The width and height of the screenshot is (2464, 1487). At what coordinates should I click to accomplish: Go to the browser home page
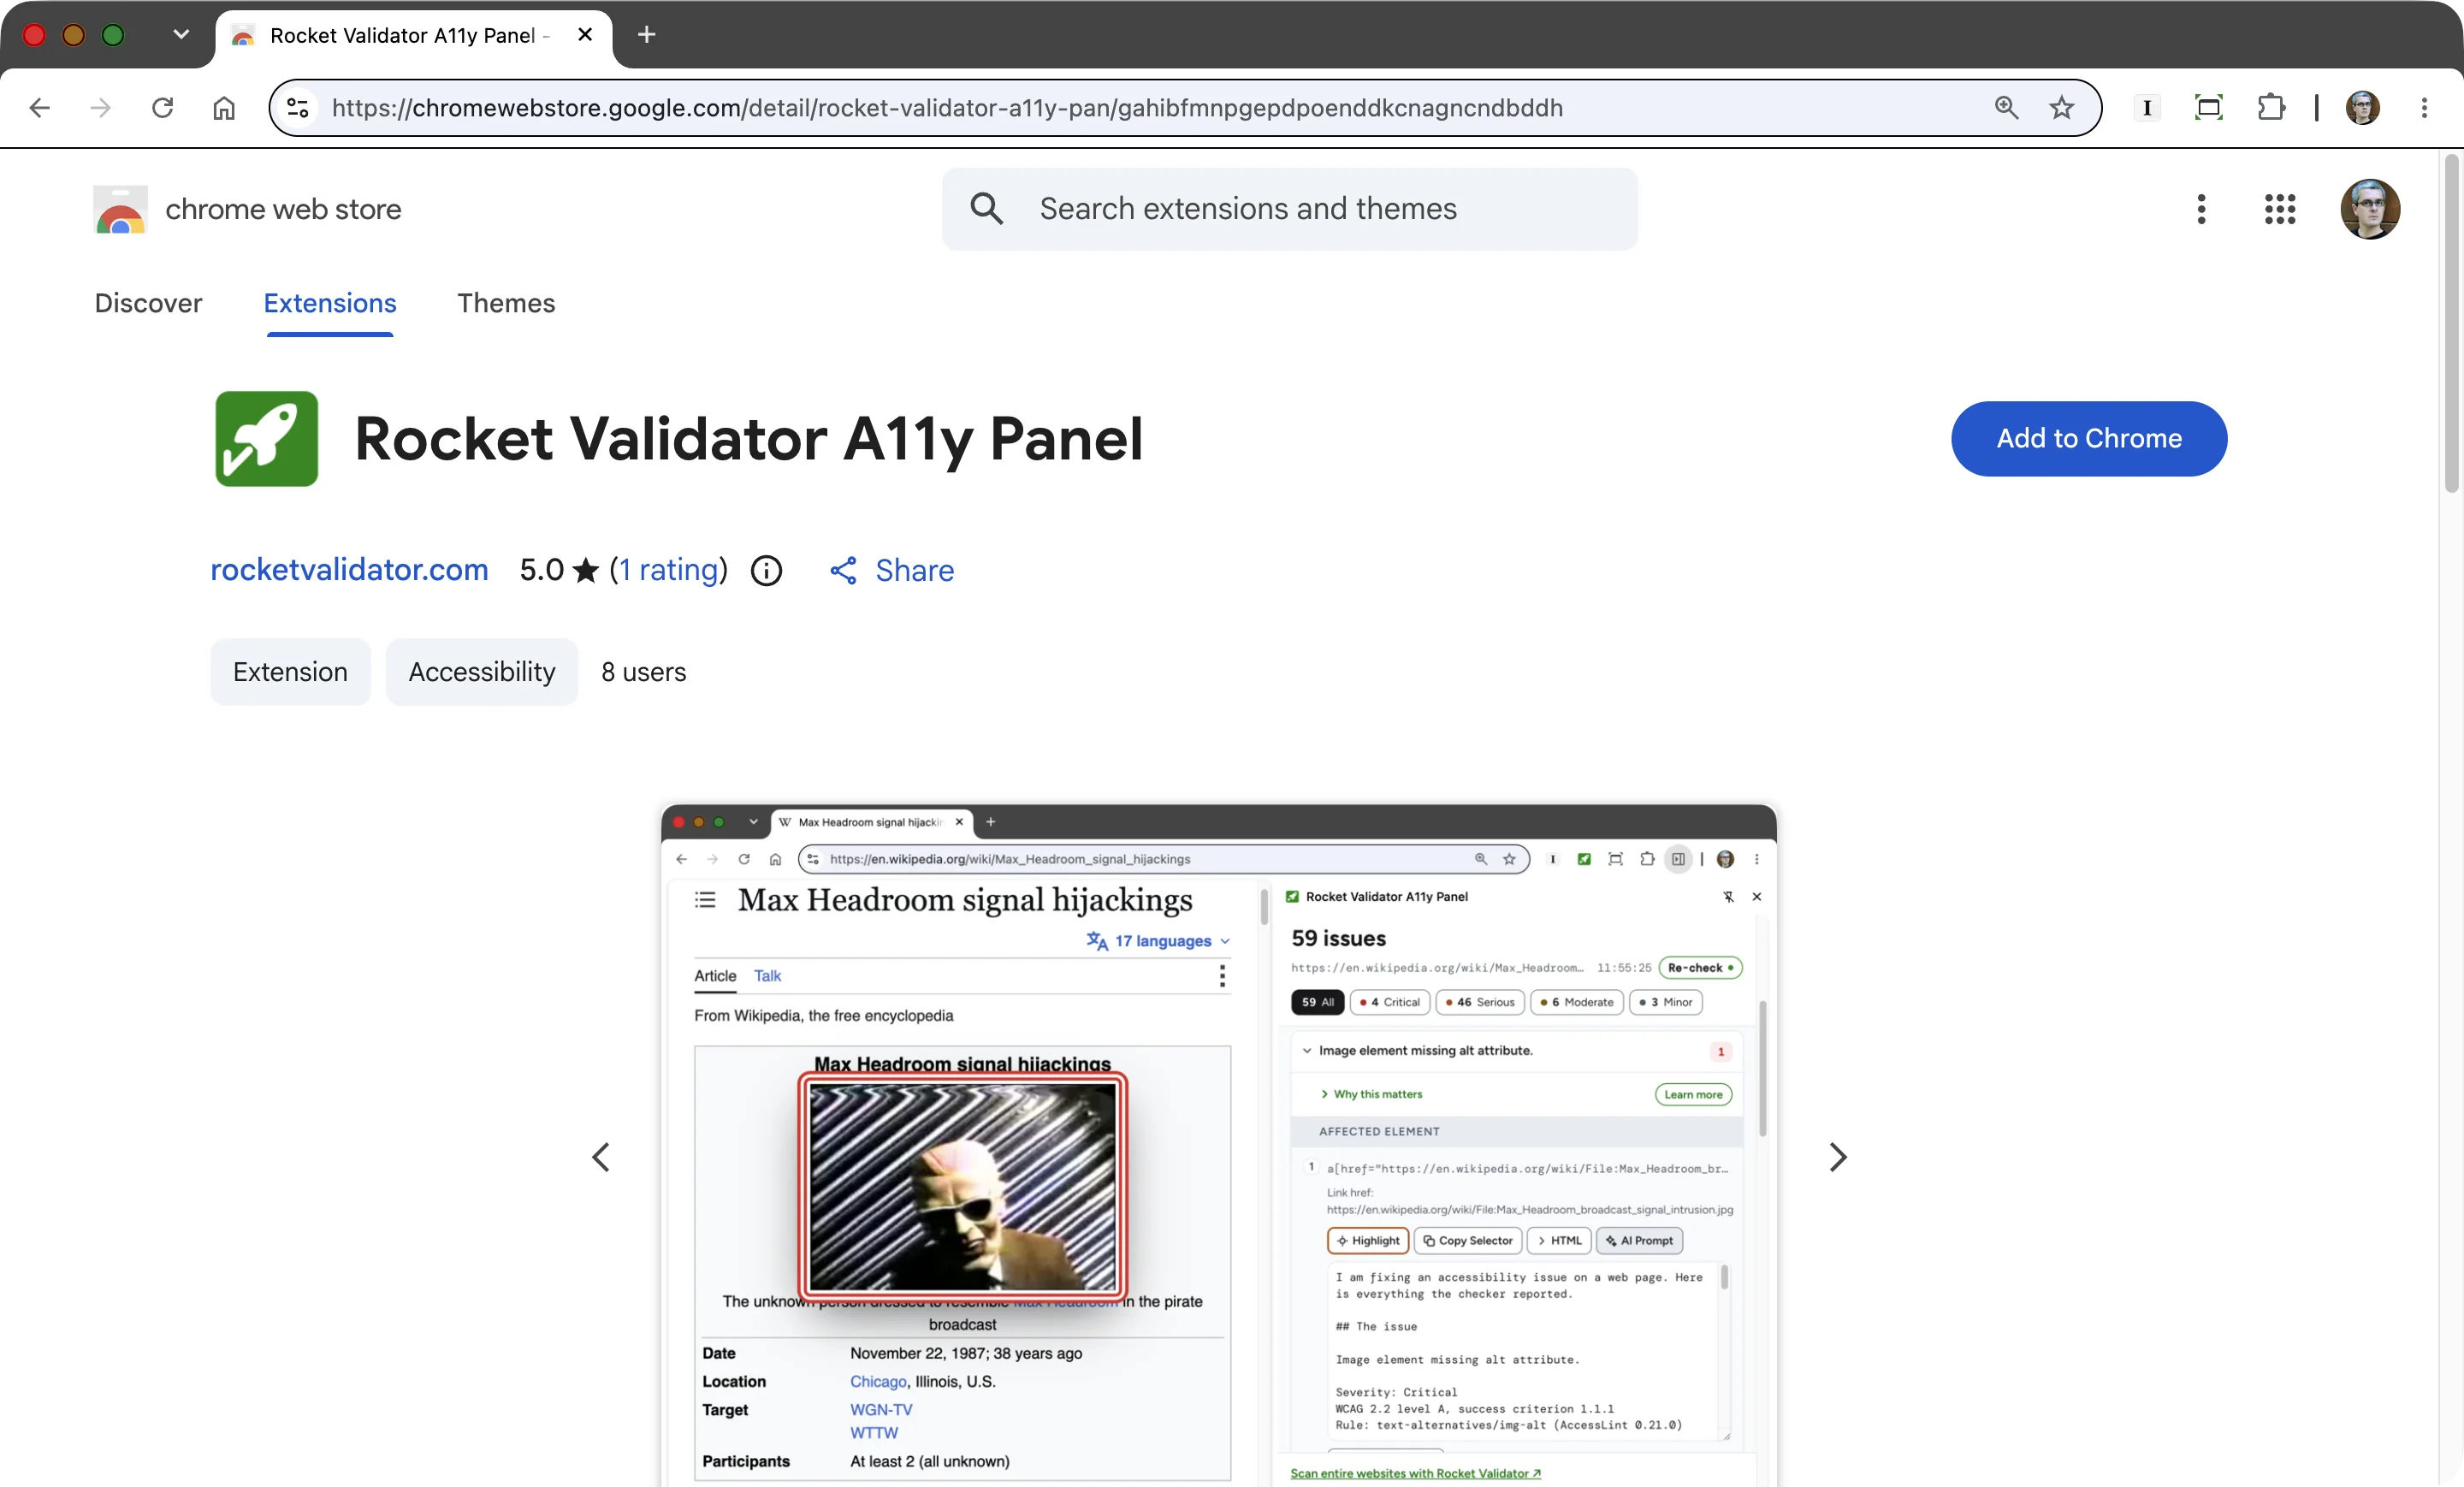(x=224, y=107)
